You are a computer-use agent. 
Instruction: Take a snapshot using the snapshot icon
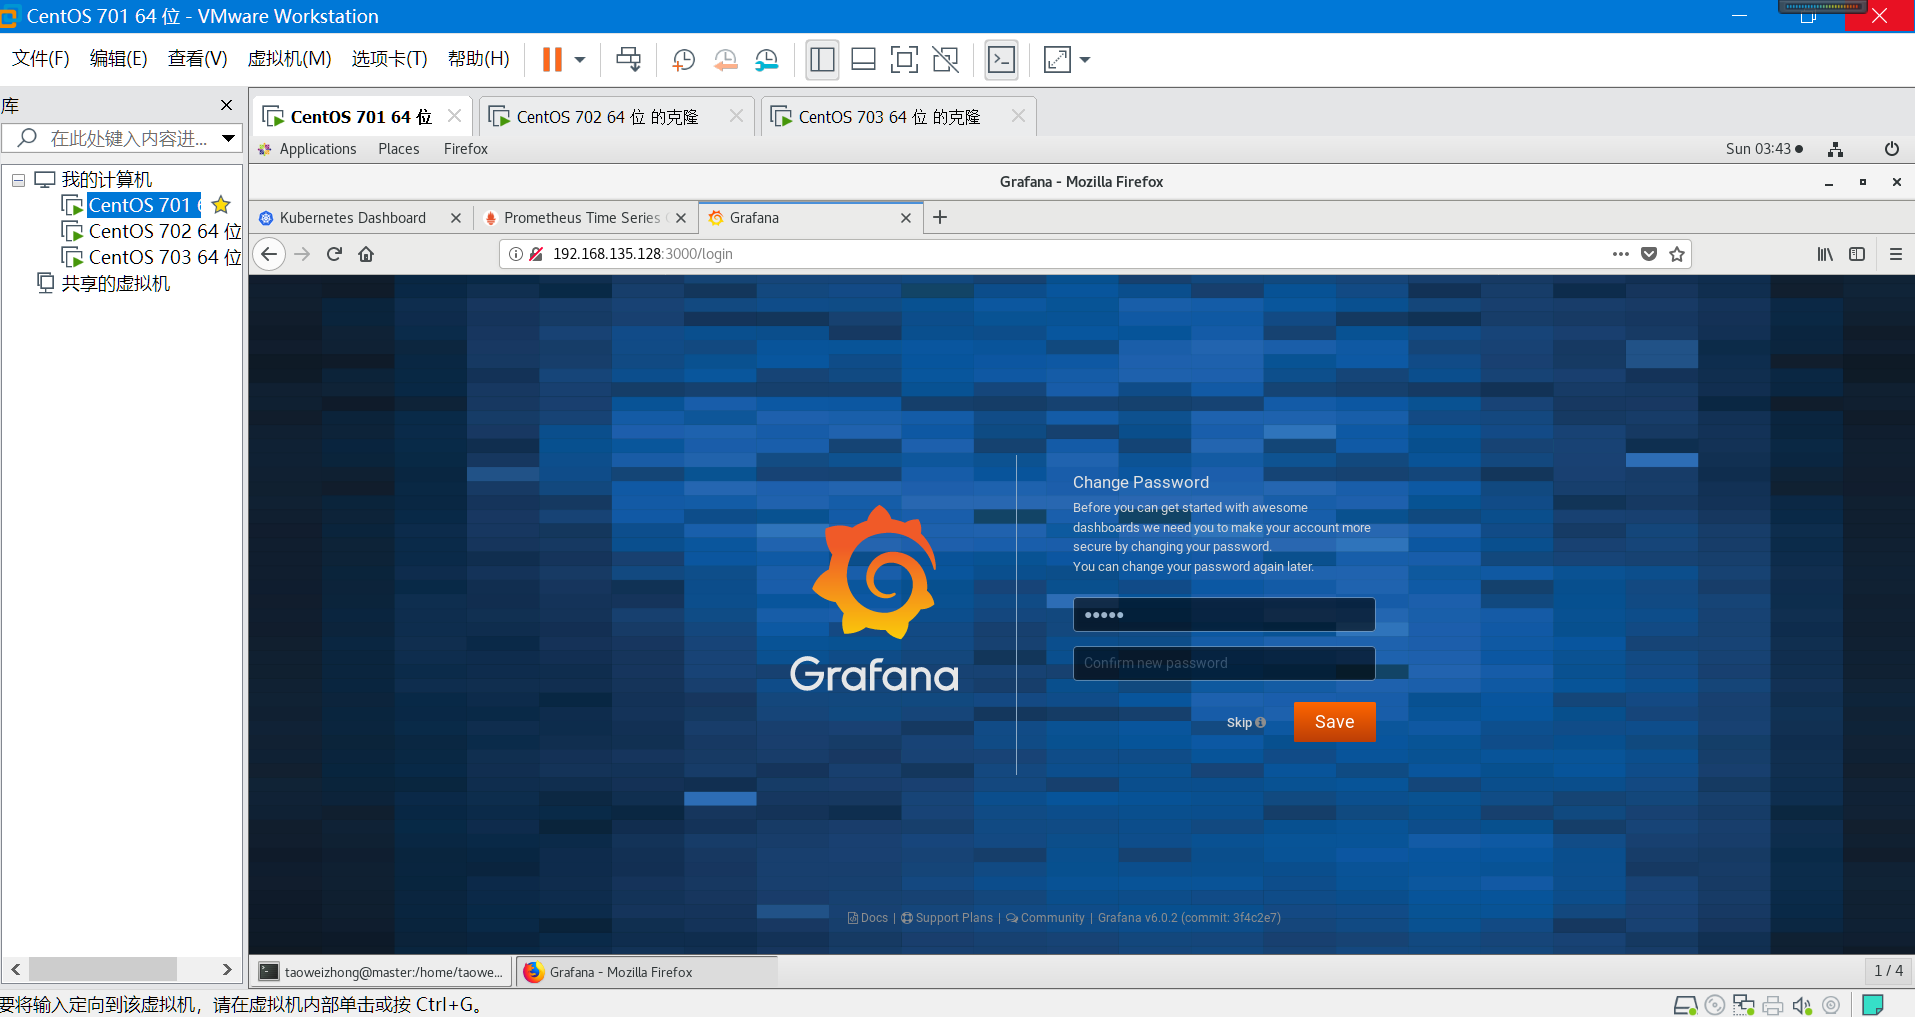[684, 60]
